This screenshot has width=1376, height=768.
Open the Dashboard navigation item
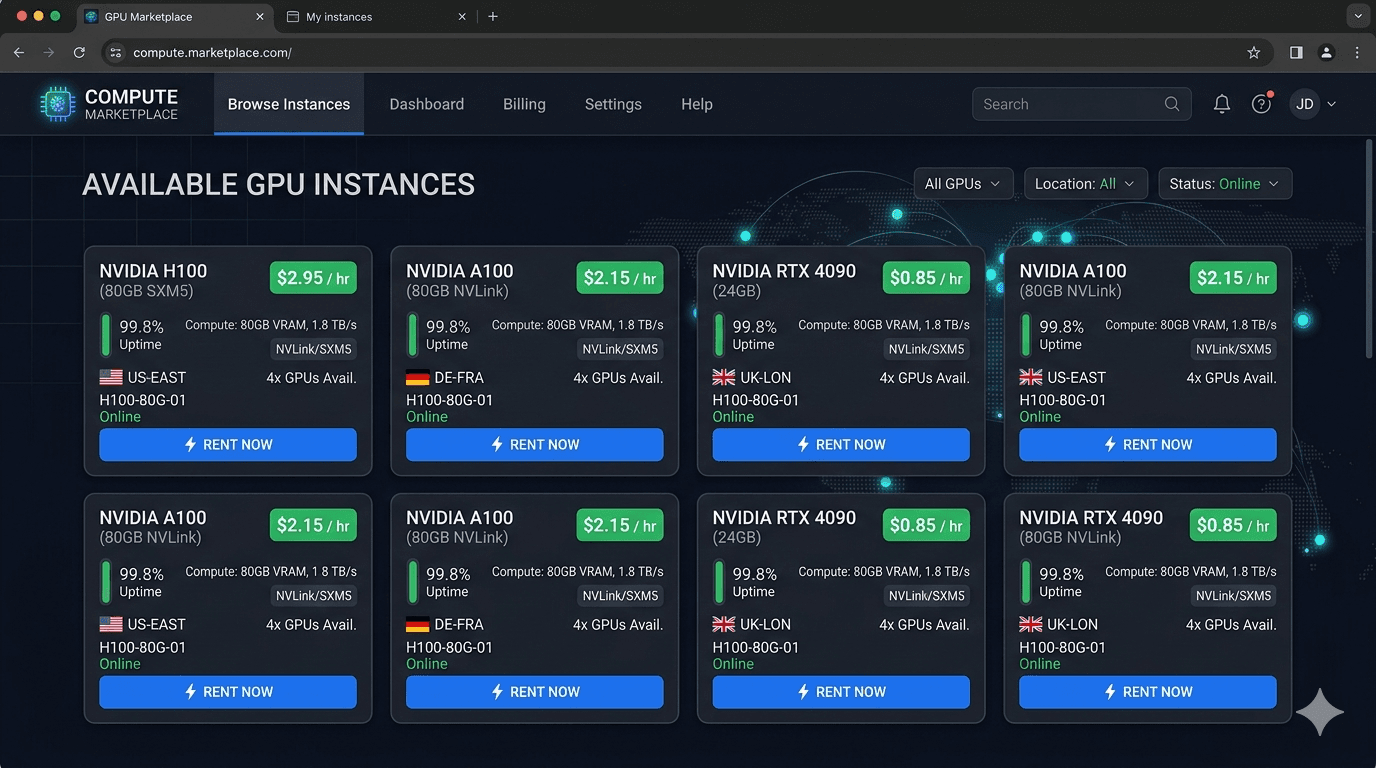[x=426, y=103]
